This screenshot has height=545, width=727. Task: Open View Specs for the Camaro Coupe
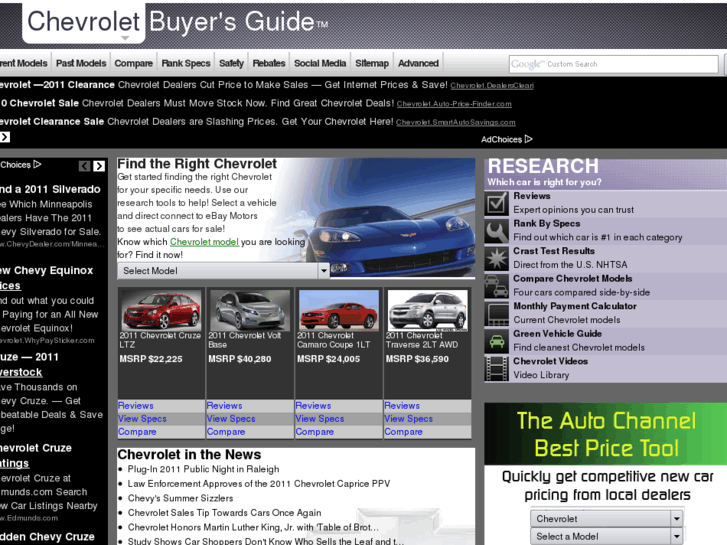click(320, 419)
